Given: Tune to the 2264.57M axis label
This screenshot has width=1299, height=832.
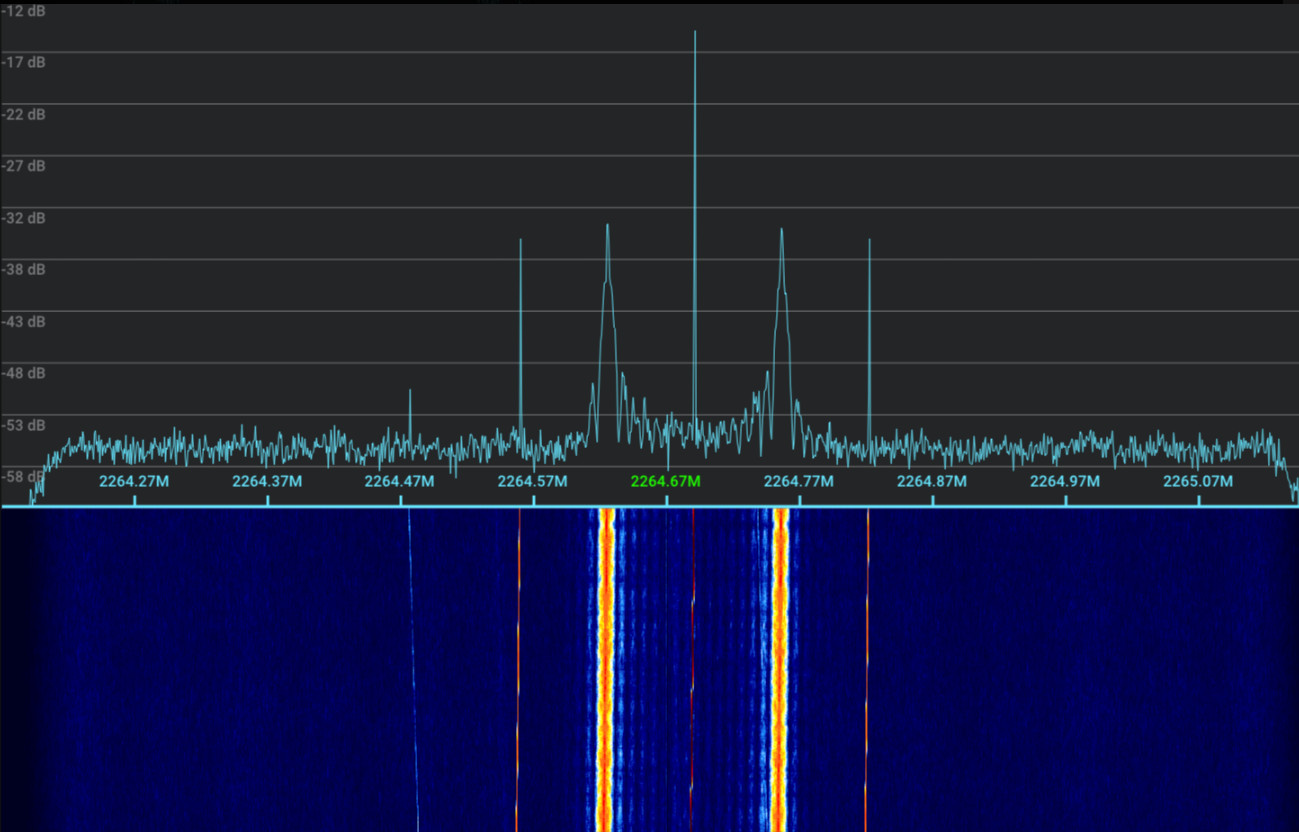Looking at the screenshot, I should tap(532, 481).
